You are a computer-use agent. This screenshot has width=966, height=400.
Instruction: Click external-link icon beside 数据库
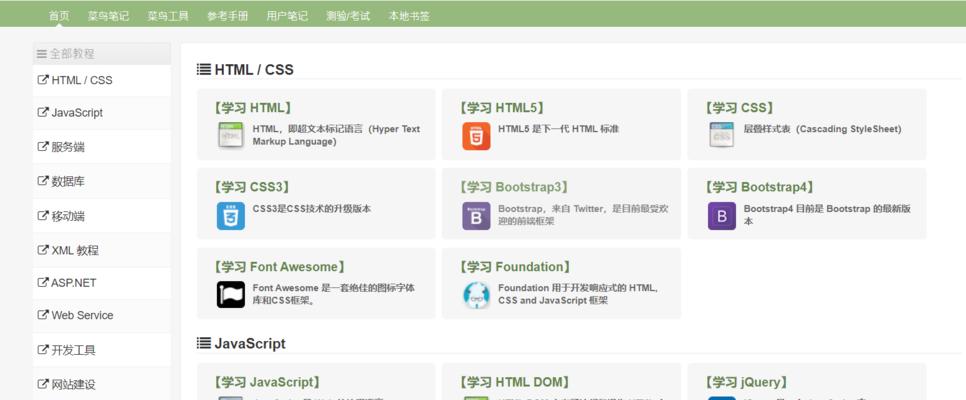click(43, 181)
